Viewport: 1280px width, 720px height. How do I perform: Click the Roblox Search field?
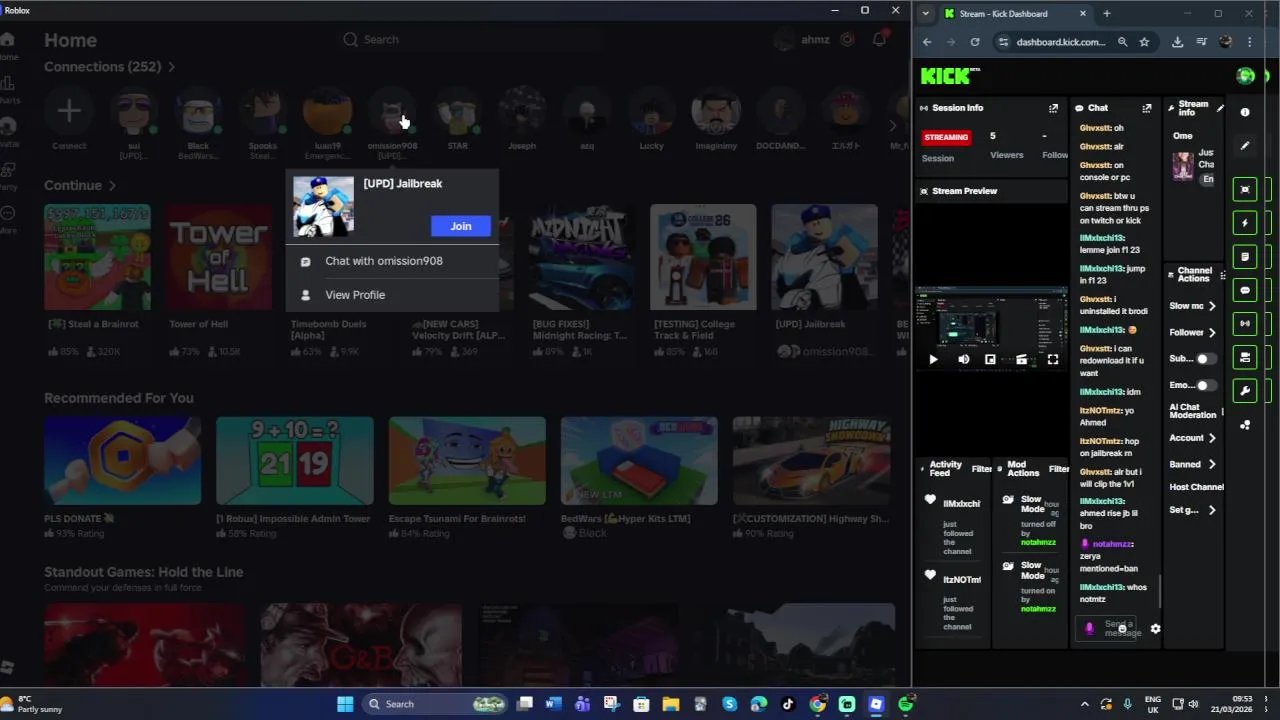pyautogui.click(x=470, y=40)
